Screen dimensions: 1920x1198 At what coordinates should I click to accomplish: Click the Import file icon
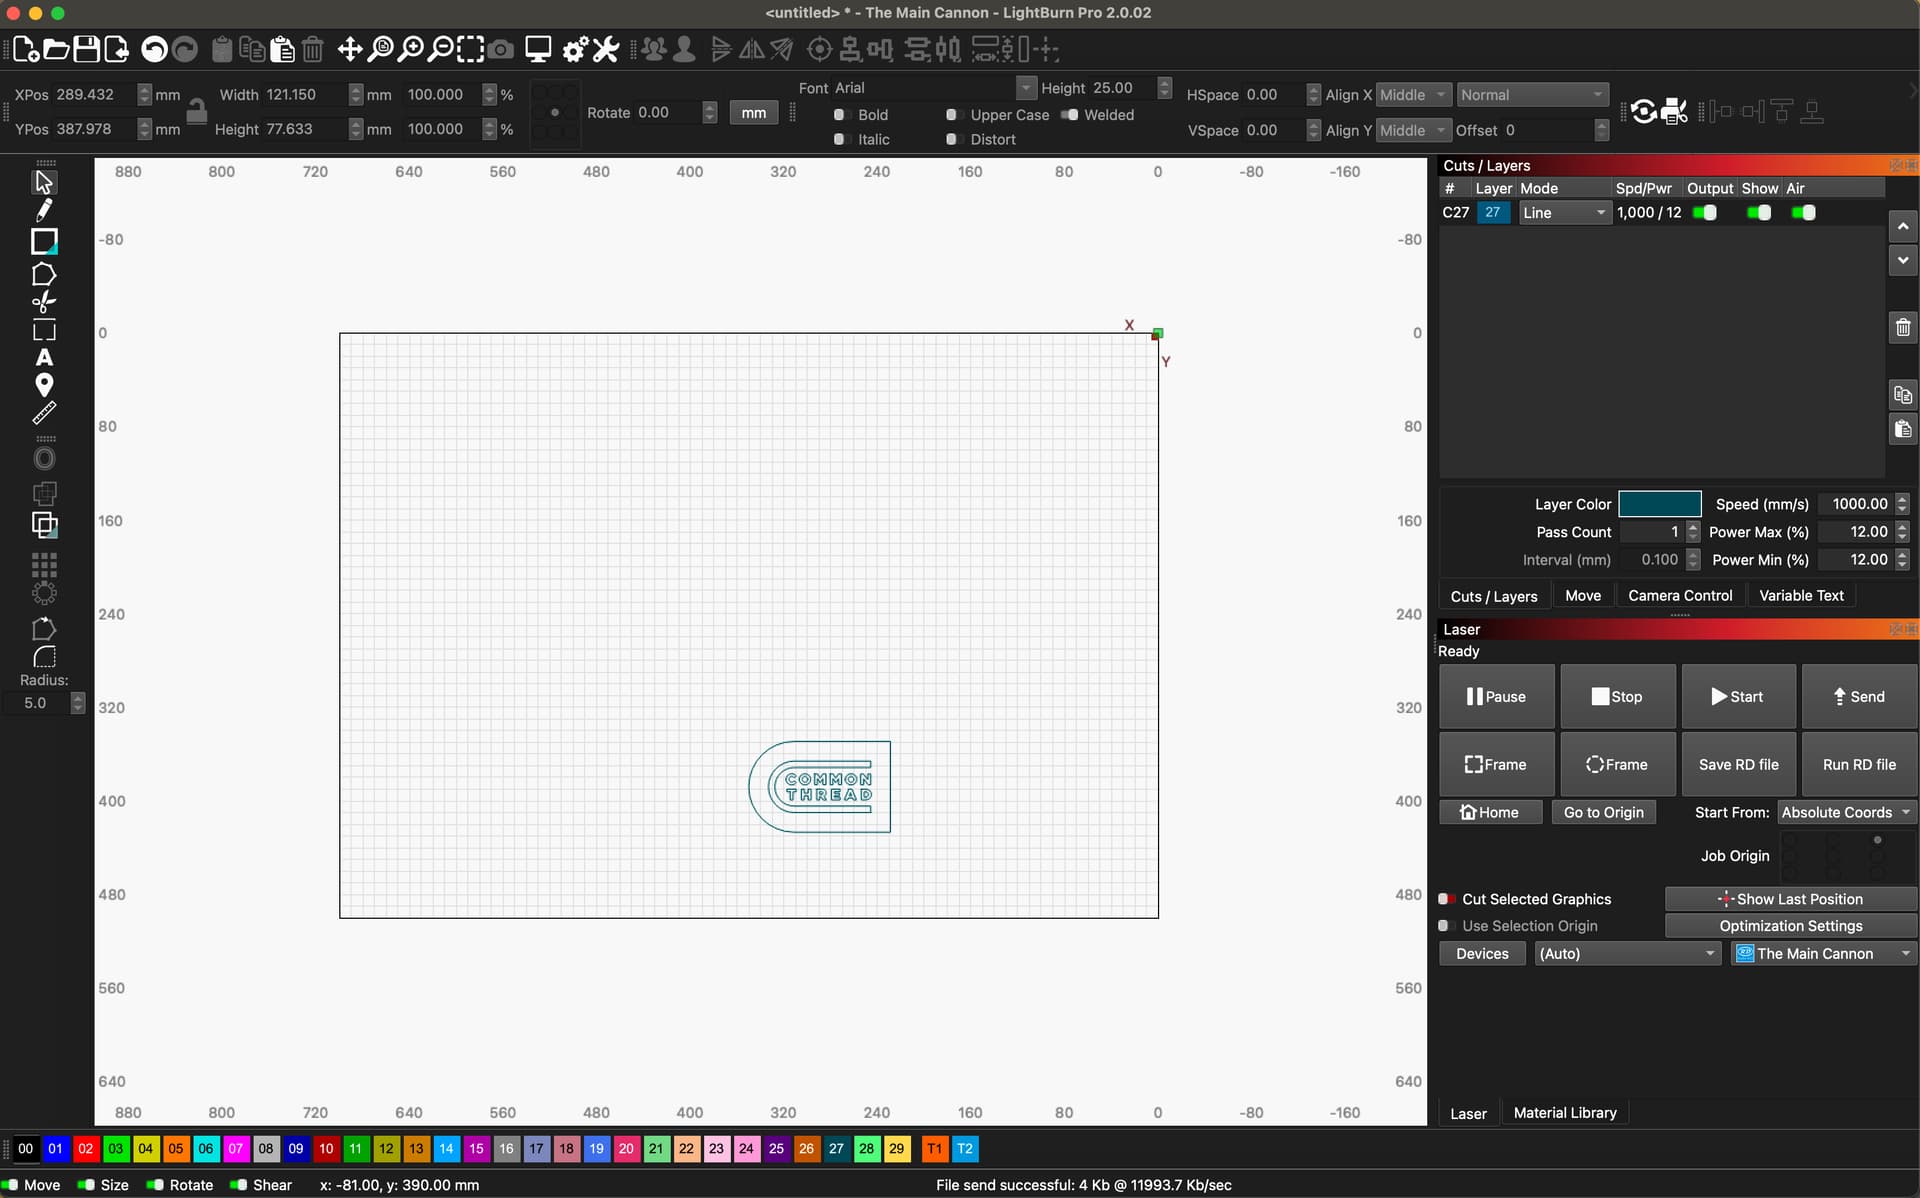point(116,49)
